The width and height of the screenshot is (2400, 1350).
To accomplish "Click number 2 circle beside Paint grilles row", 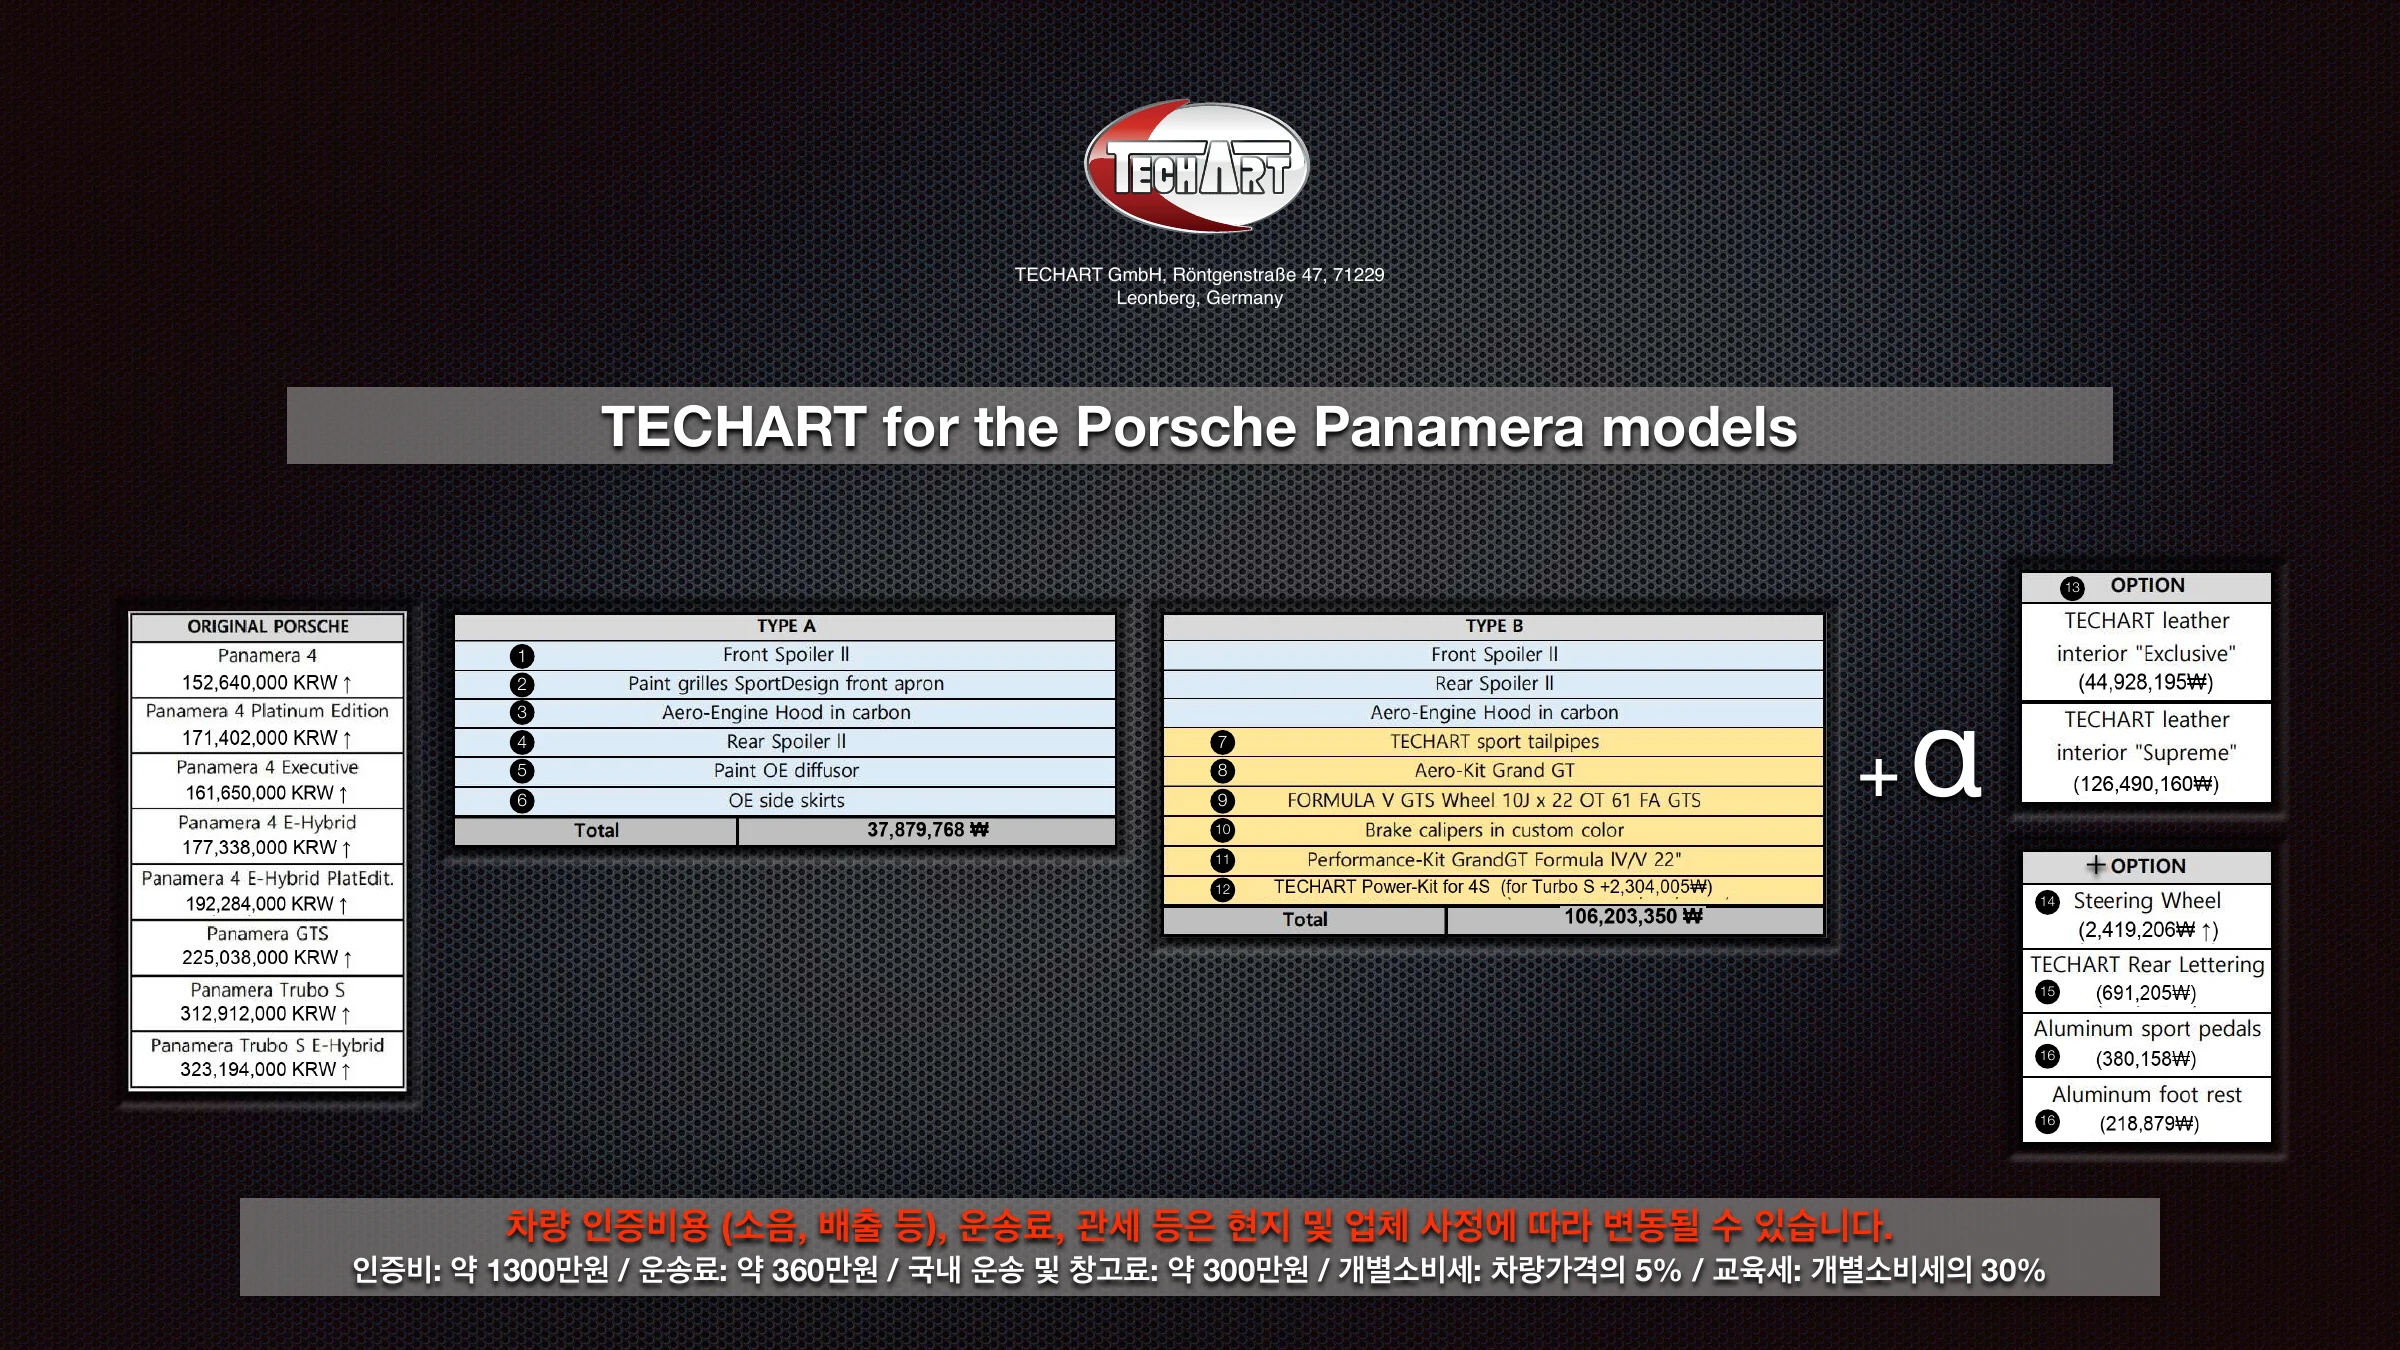I will 522,685.
